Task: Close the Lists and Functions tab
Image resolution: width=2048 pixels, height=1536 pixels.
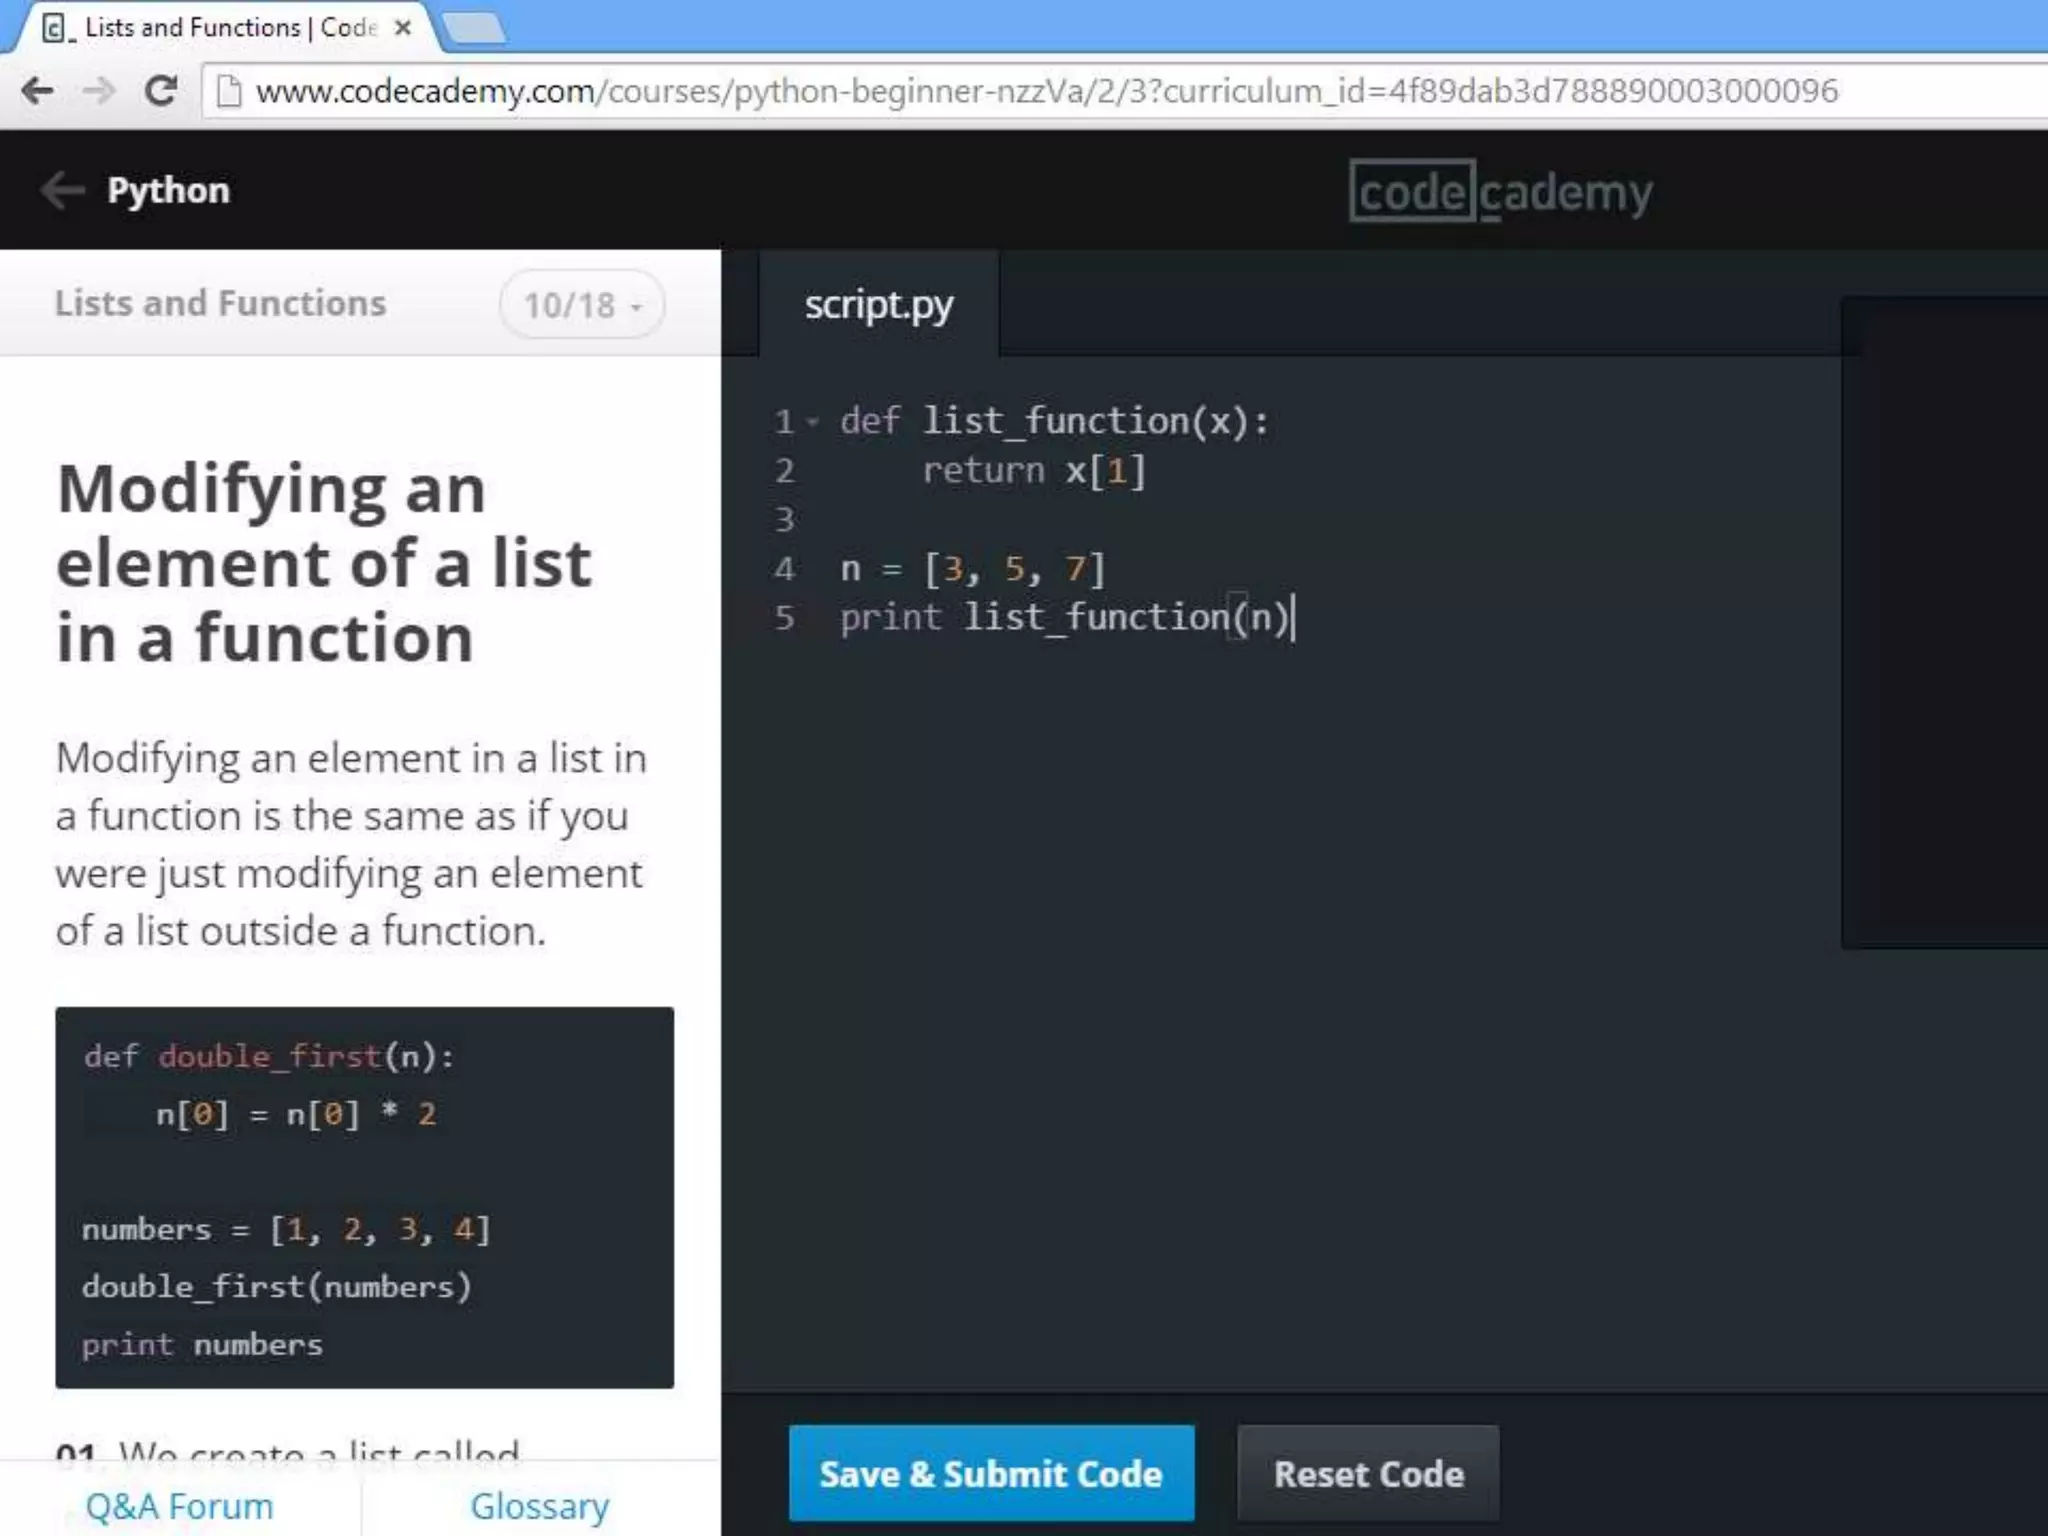Action: 403,28
